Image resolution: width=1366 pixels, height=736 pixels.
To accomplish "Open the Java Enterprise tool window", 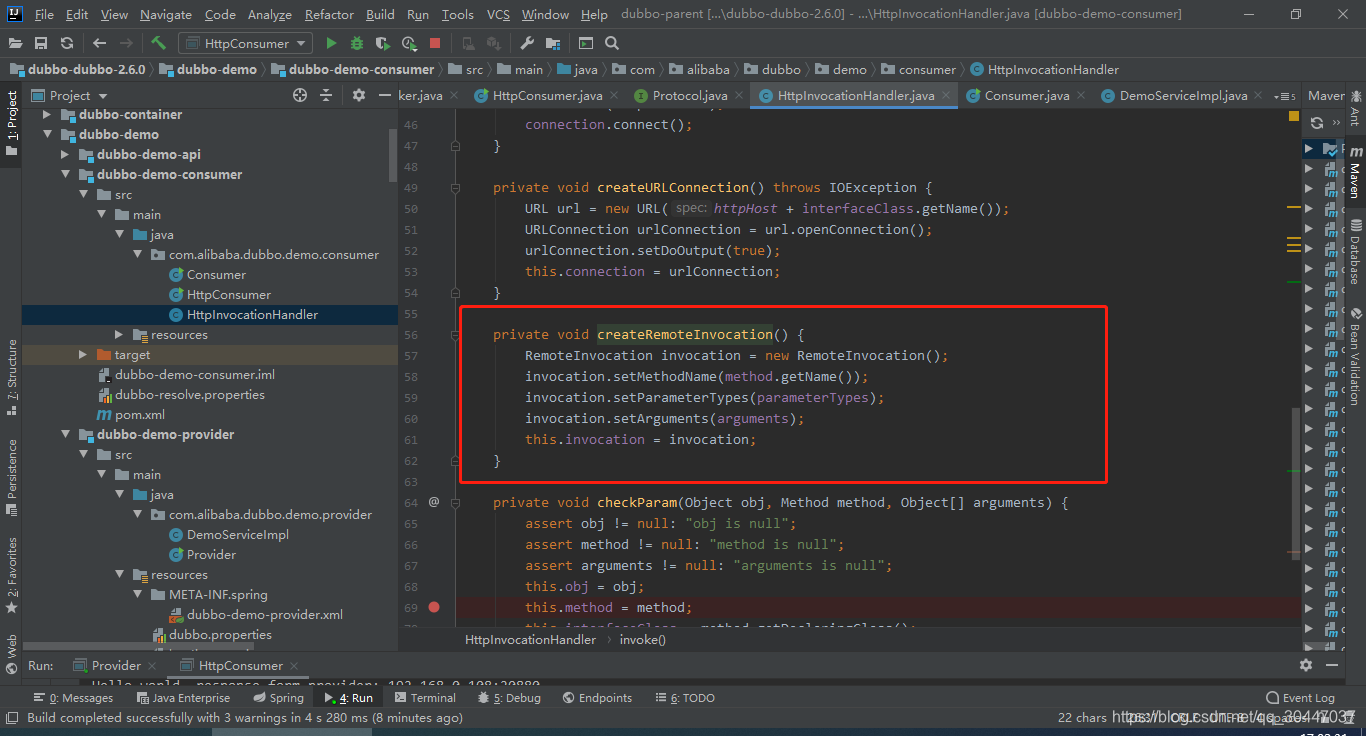I will point(182,698).
